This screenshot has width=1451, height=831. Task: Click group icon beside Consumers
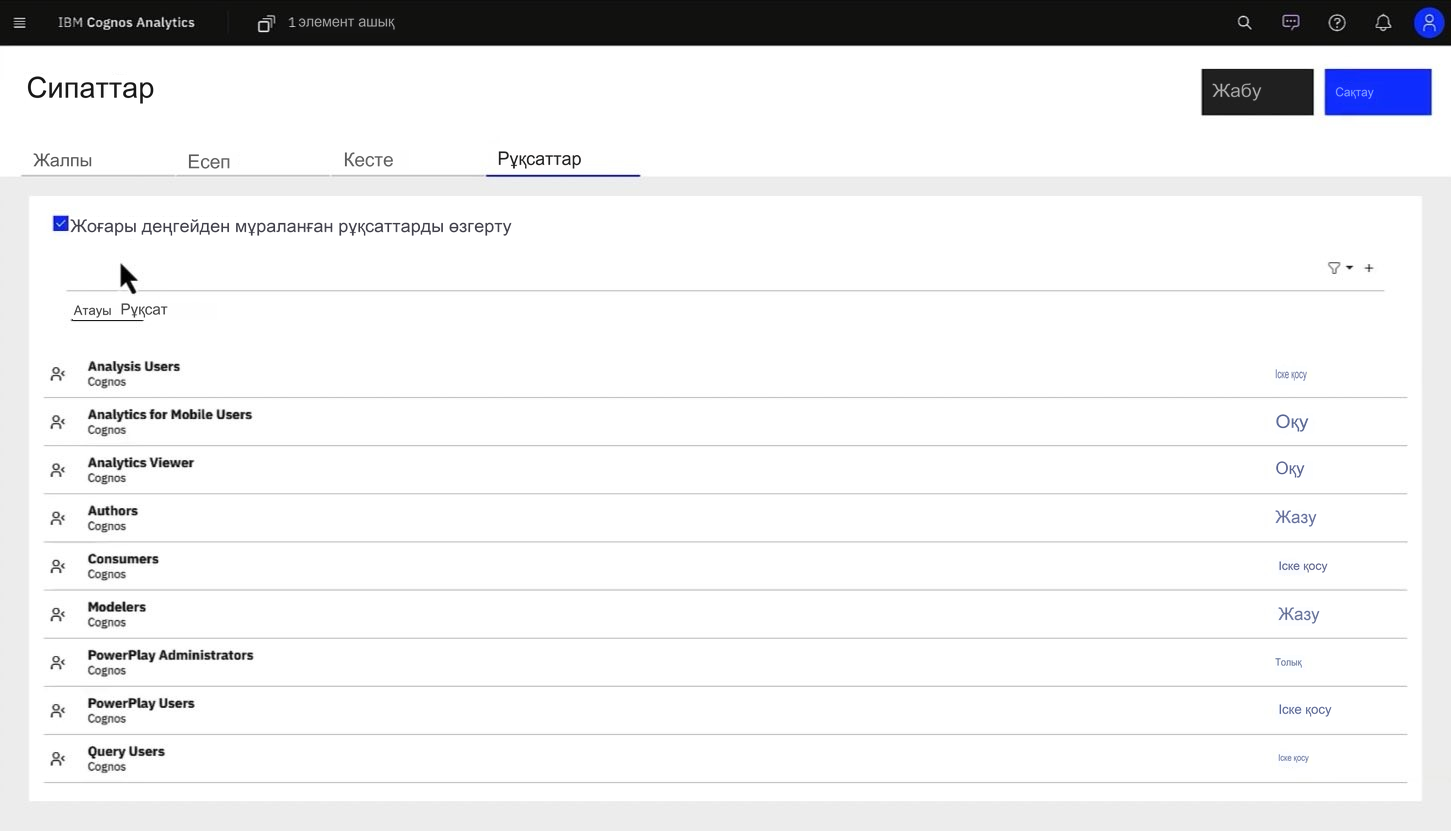tap(58, 566)
